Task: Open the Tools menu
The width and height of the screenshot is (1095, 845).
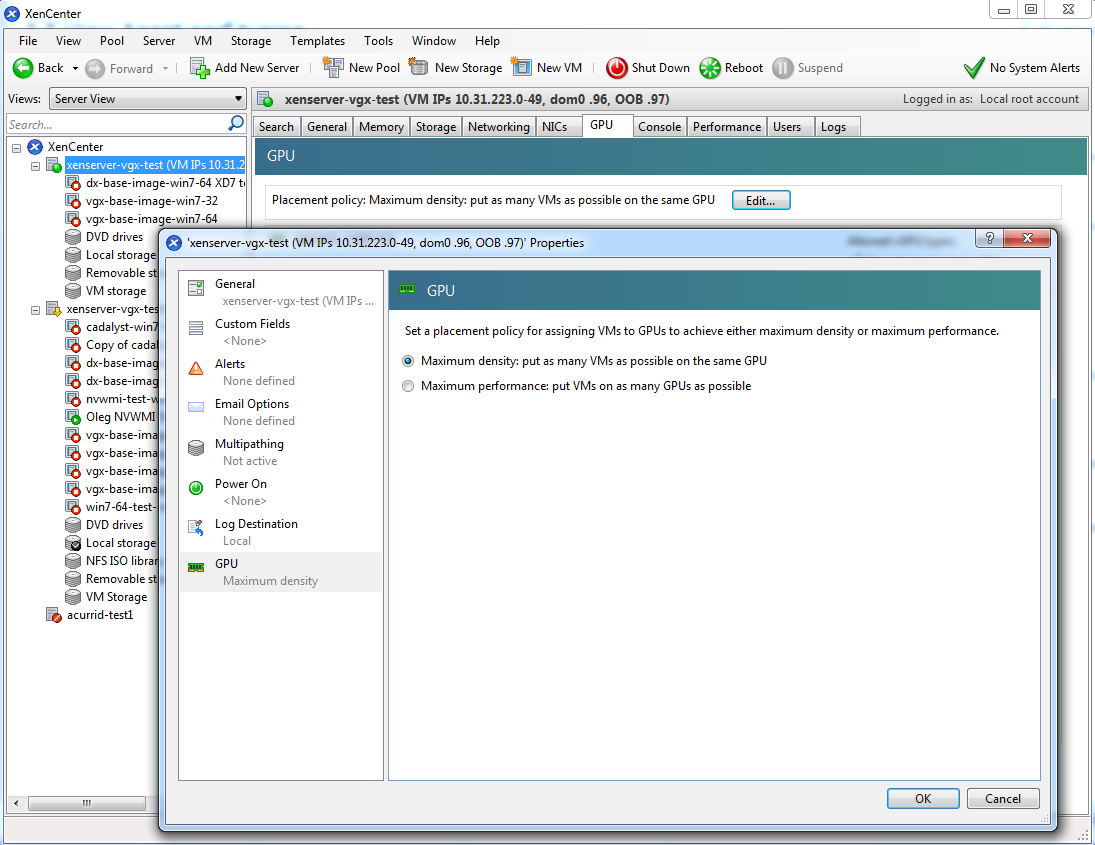Action: [378, 41]
